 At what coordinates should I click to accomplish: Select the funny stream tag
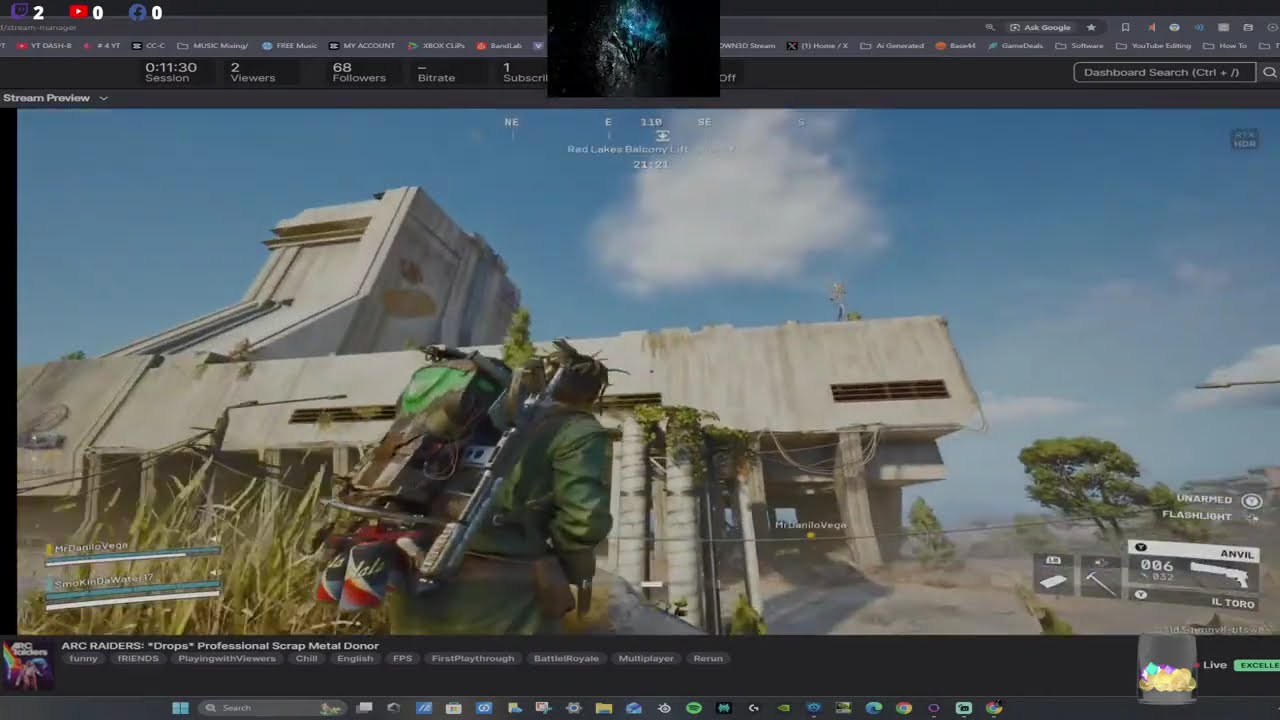(x=84, y=659)
